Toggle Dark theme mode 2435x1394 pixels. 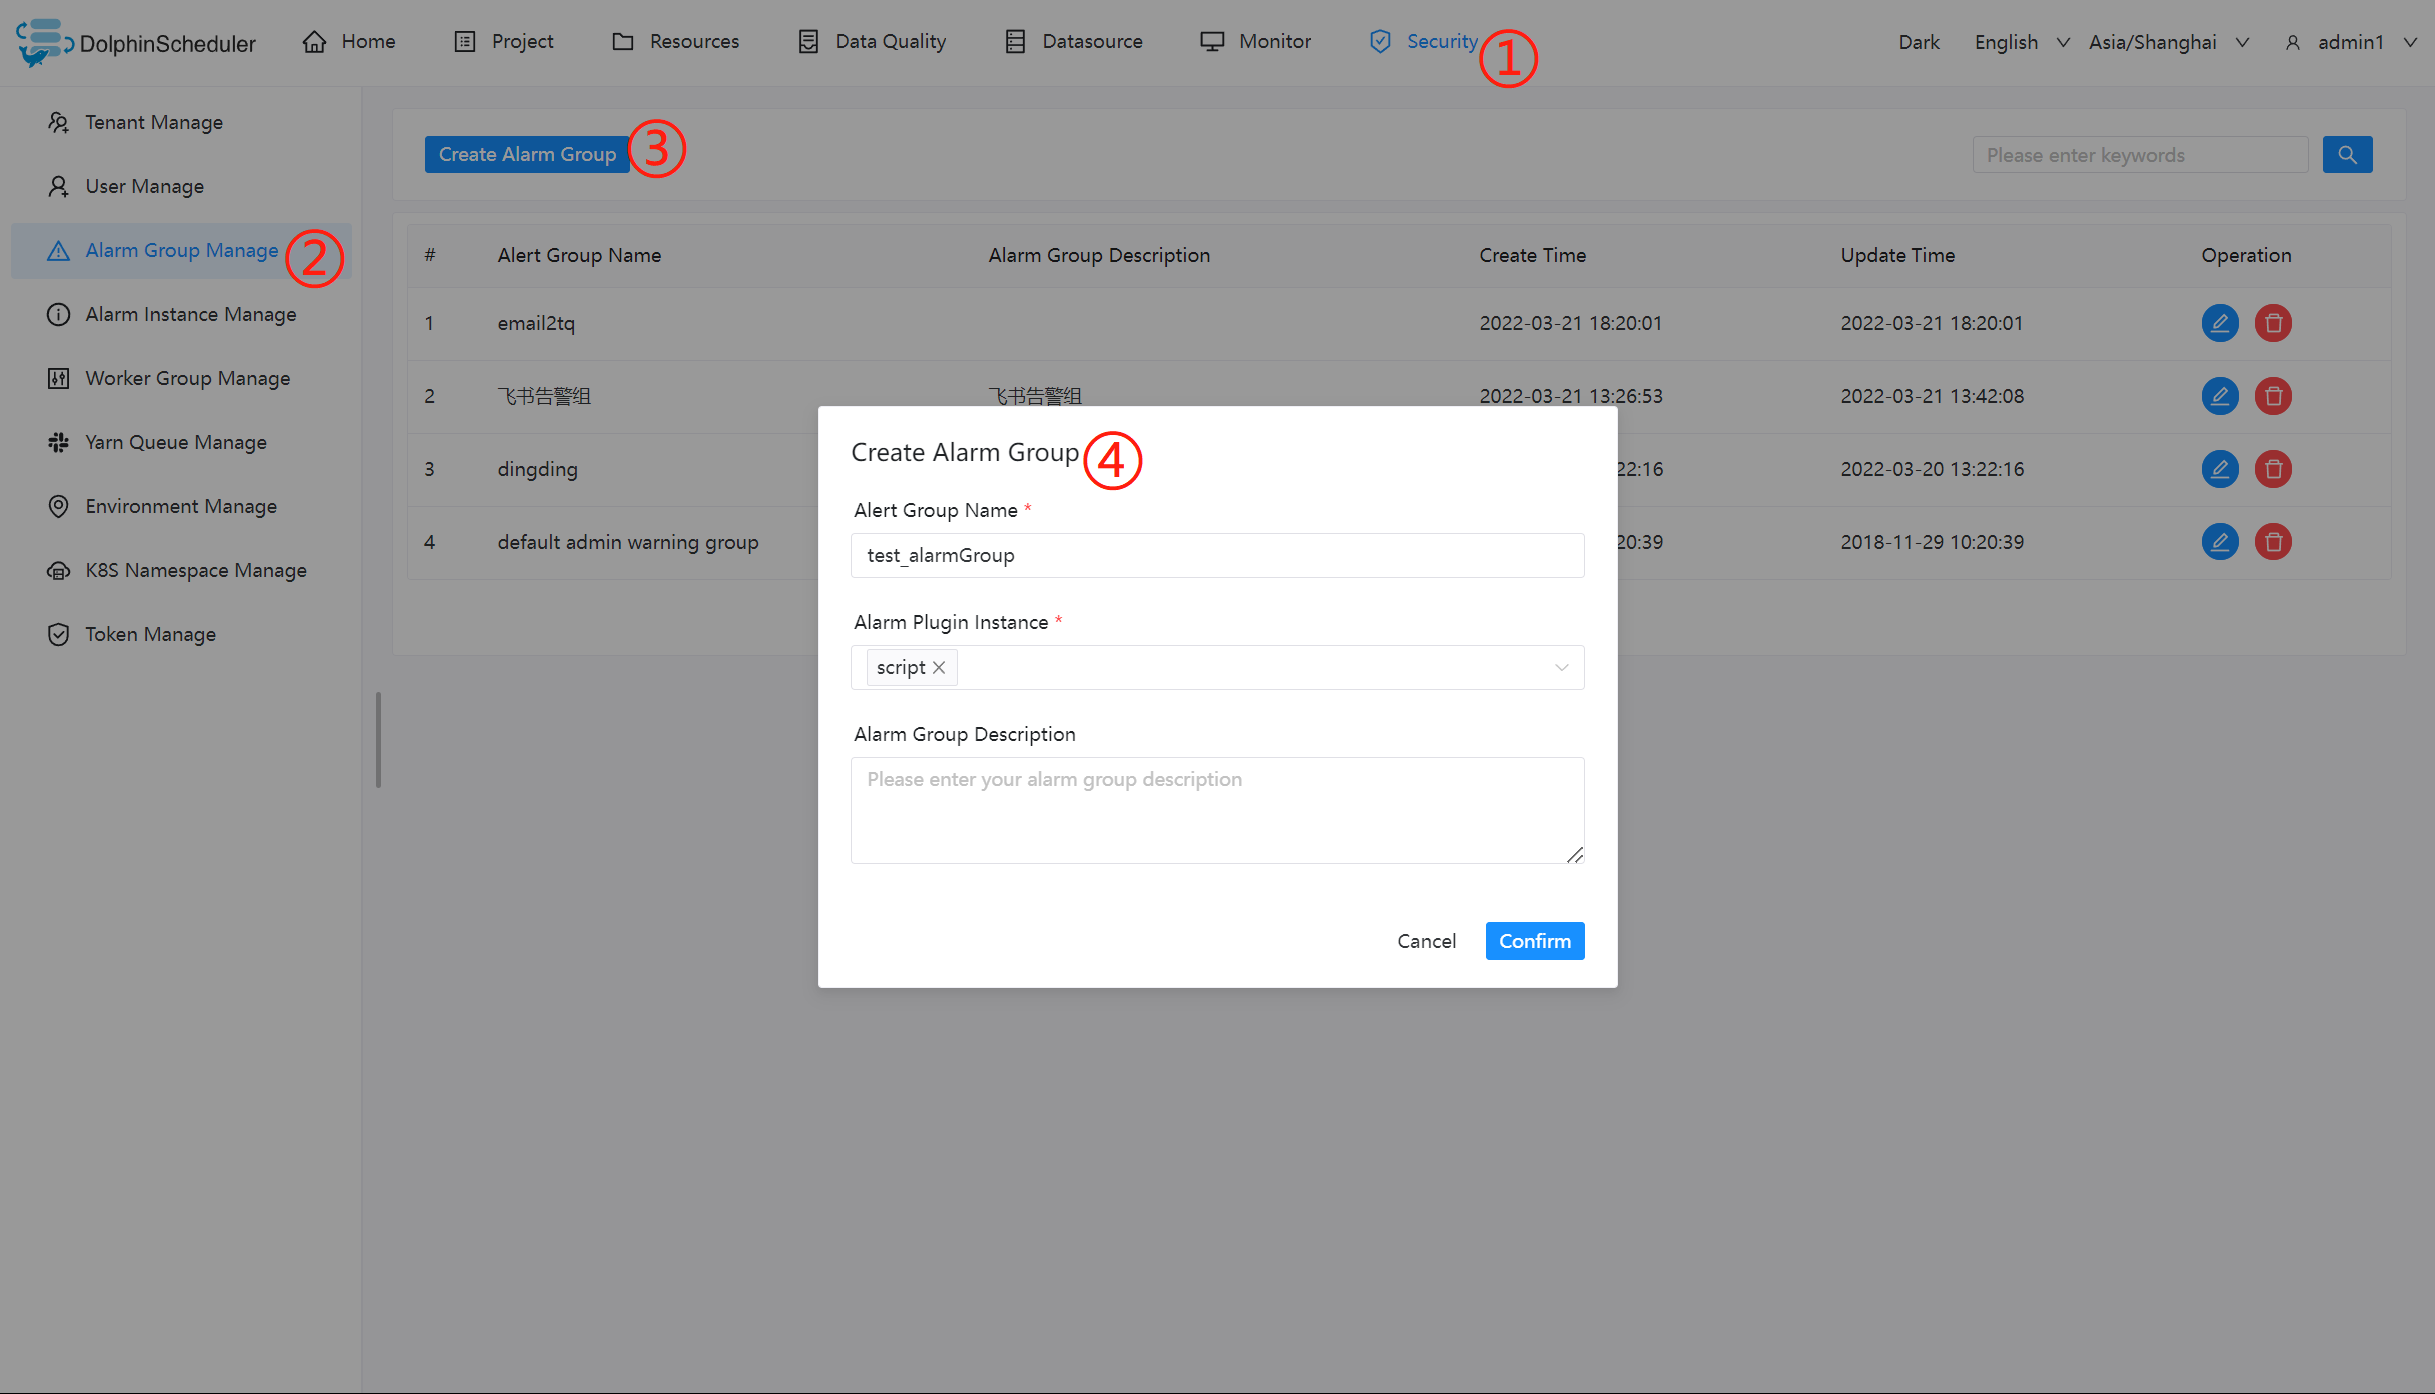click(1918, 42)
